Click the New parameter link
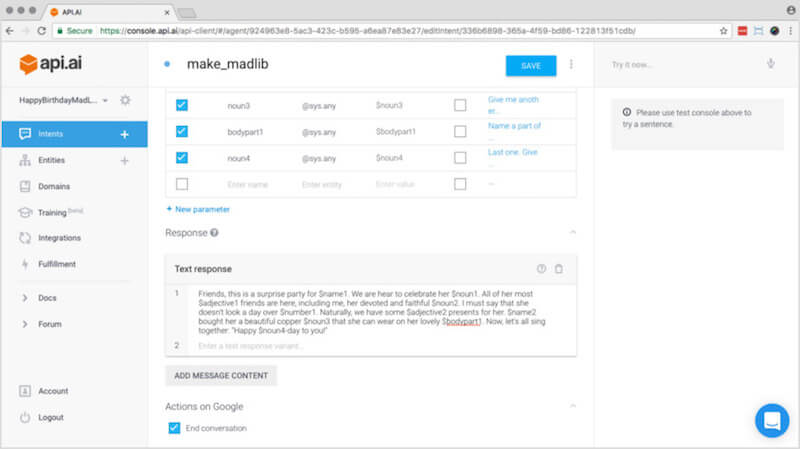 coord(198,209)
